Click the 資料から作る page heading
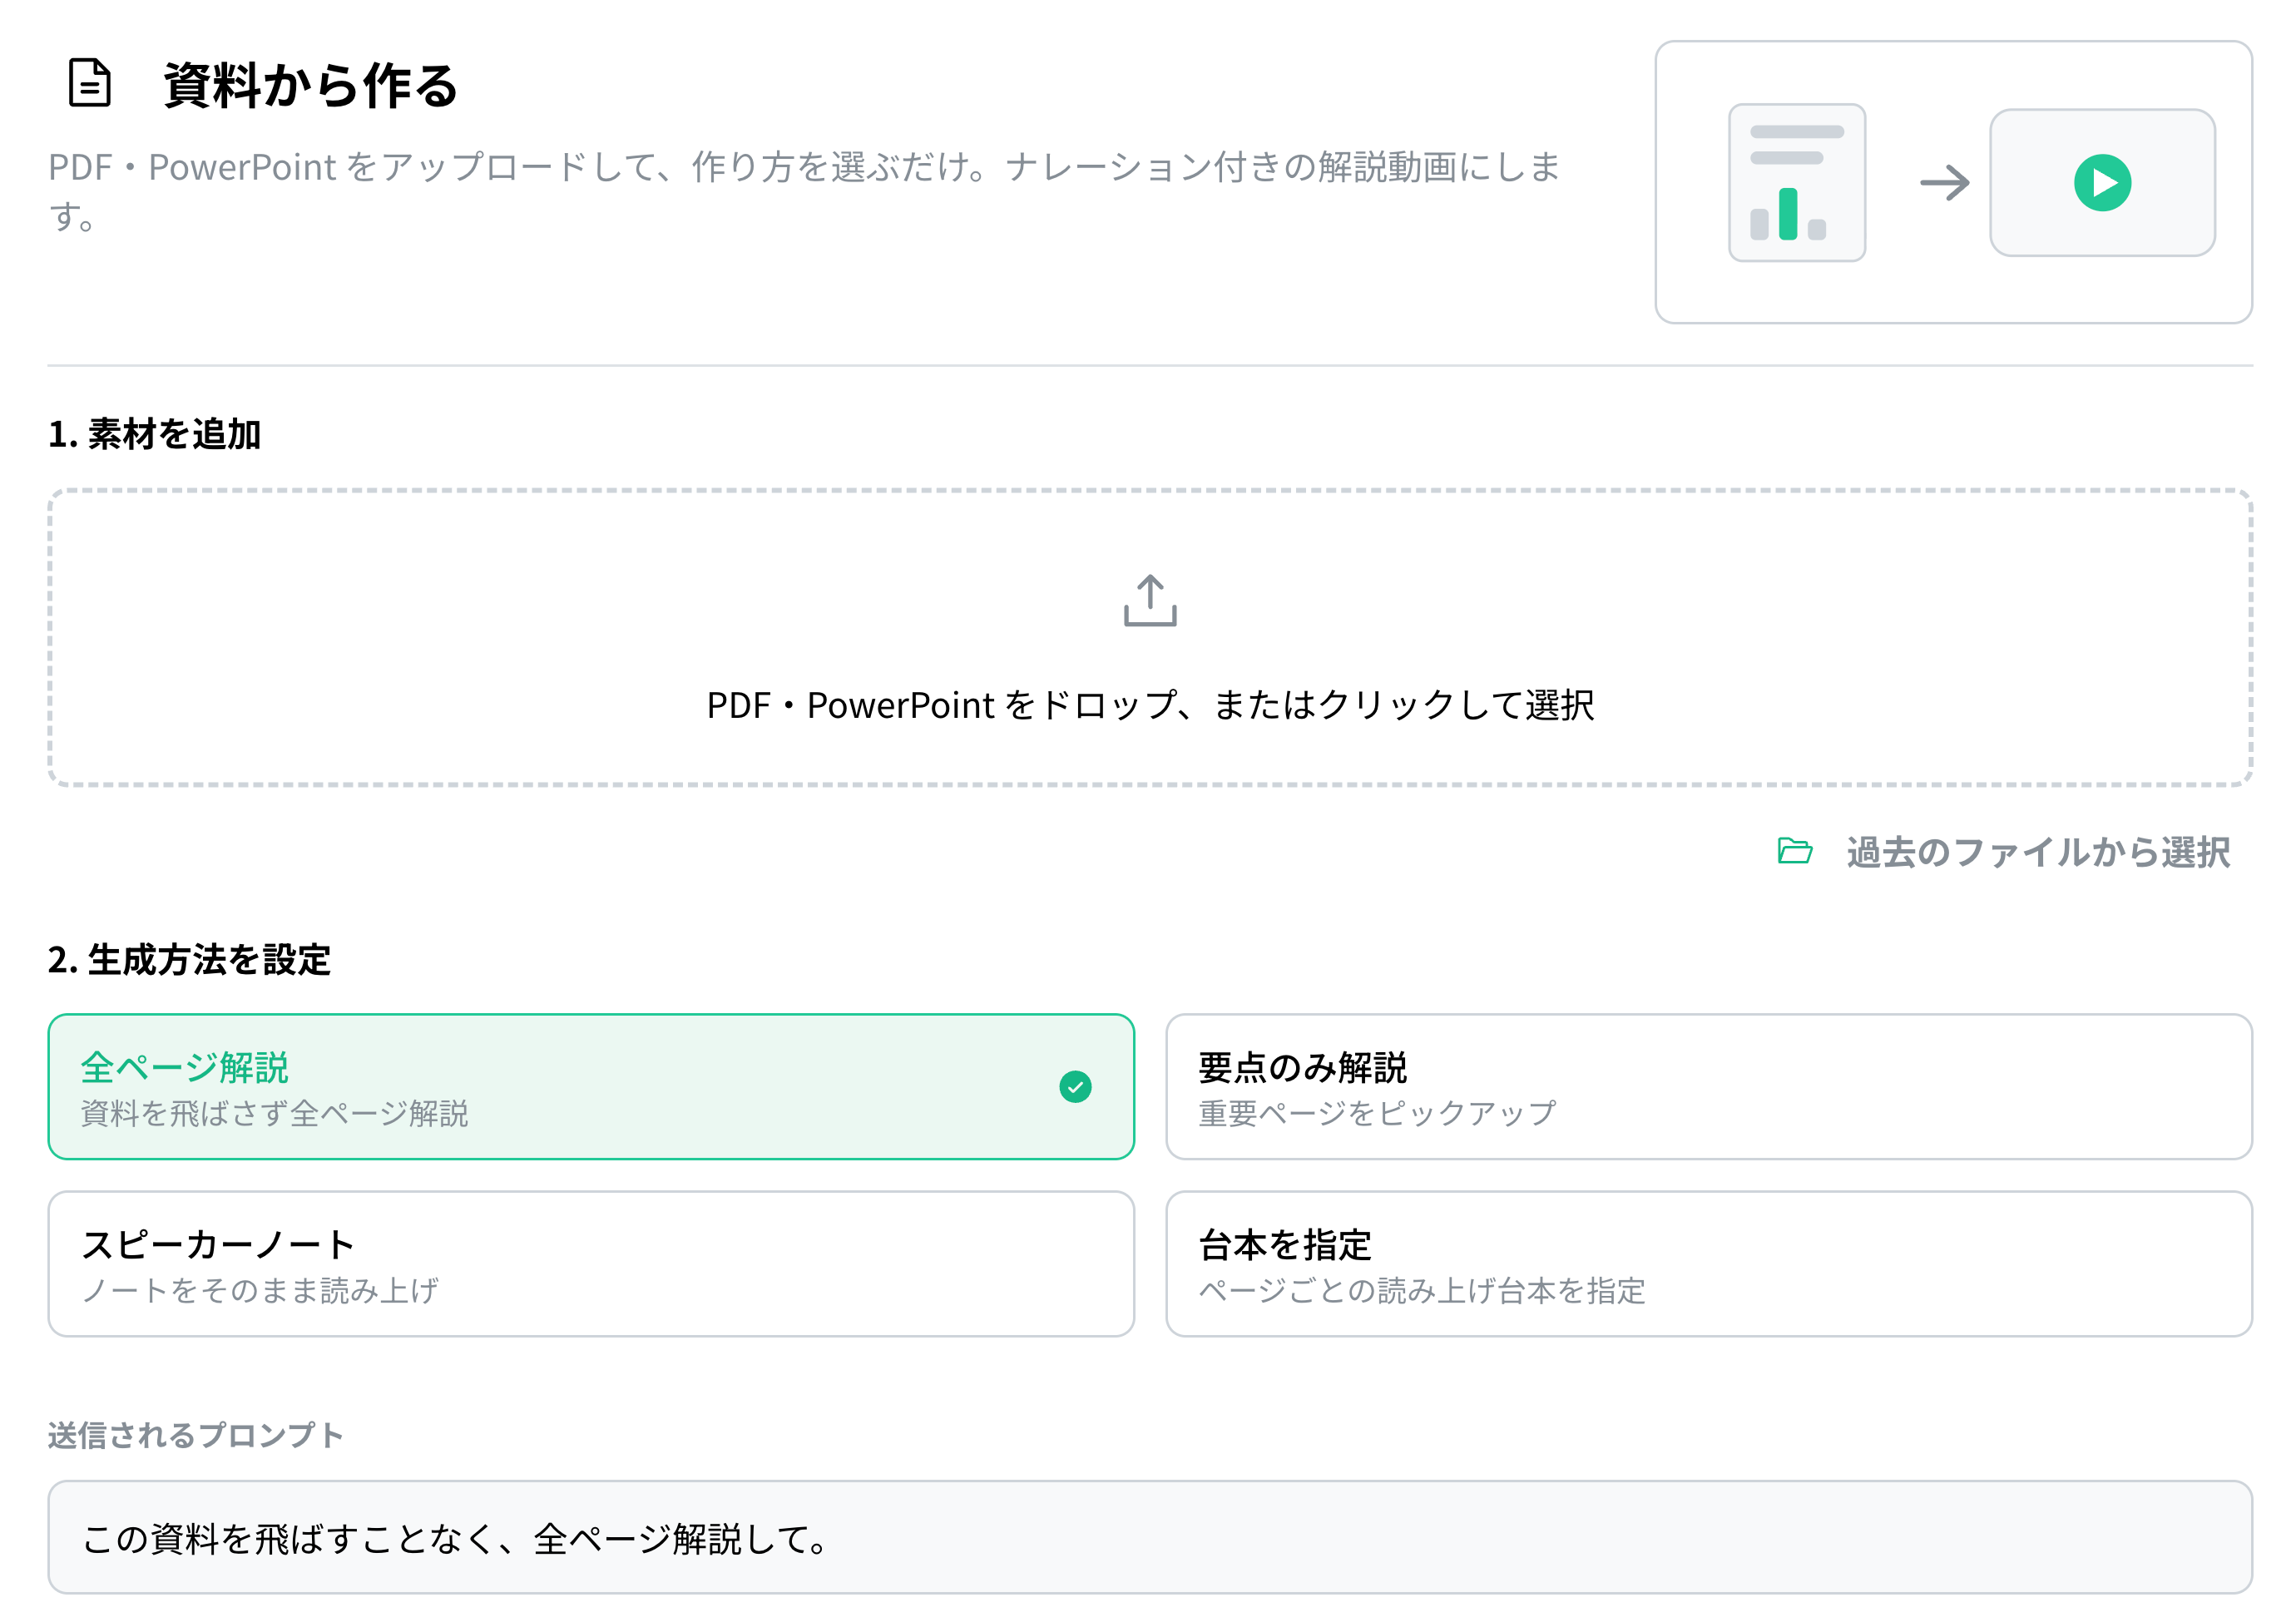The width and height of the screenshot is (2296, 1622). pos(310,85)
